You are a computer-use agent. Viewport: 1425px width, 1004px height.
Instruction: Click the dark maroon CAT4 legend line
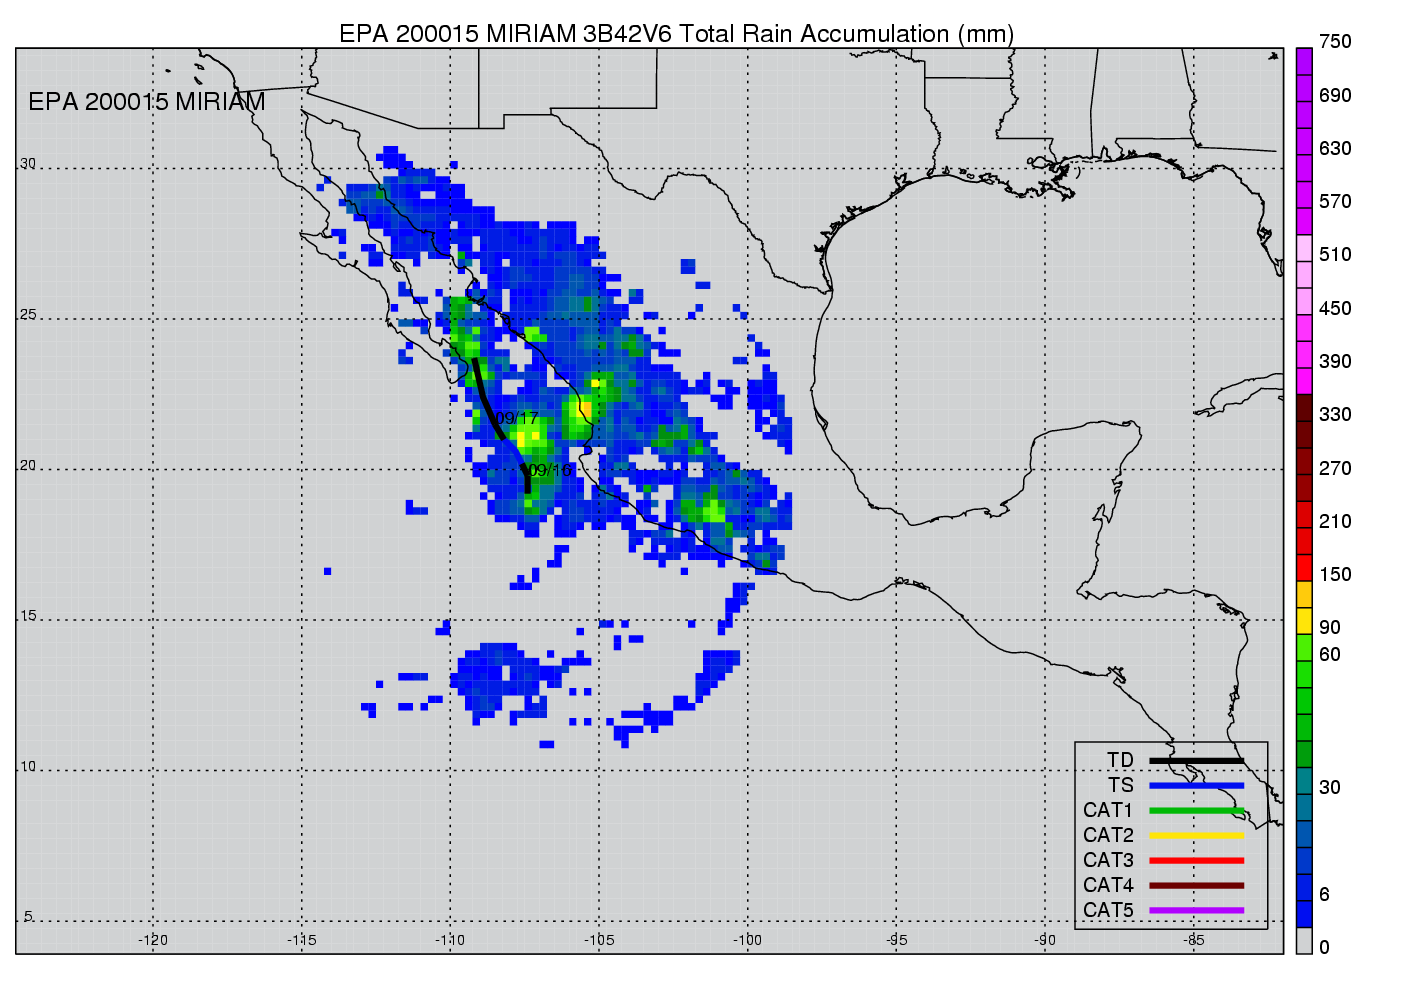[x=1196, y=886]
